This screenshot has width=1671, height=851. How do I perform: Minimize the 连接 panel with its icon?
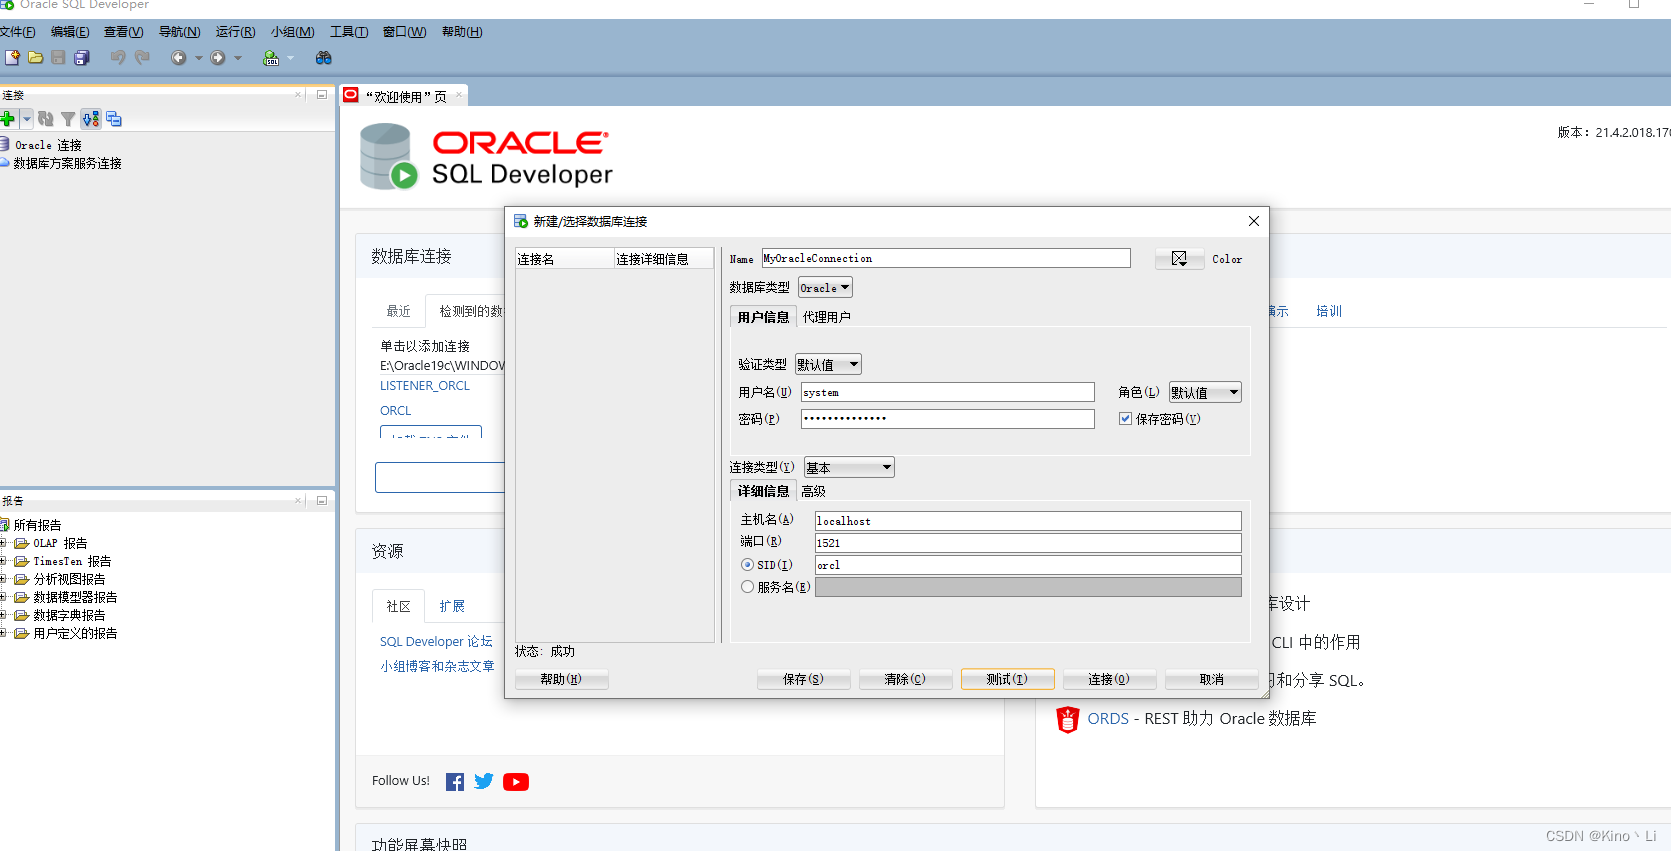[322, 95]
